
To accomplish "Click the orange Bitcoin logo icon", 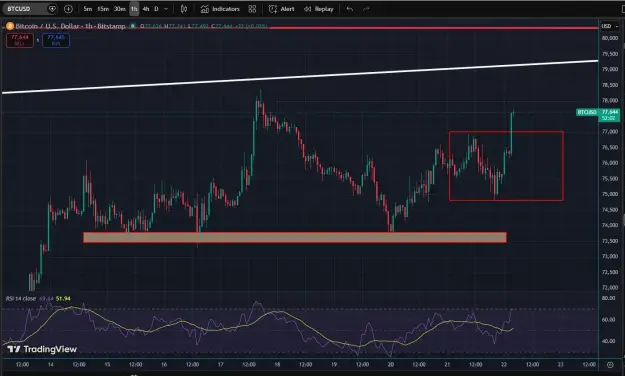I will click(x=10, y=26).
